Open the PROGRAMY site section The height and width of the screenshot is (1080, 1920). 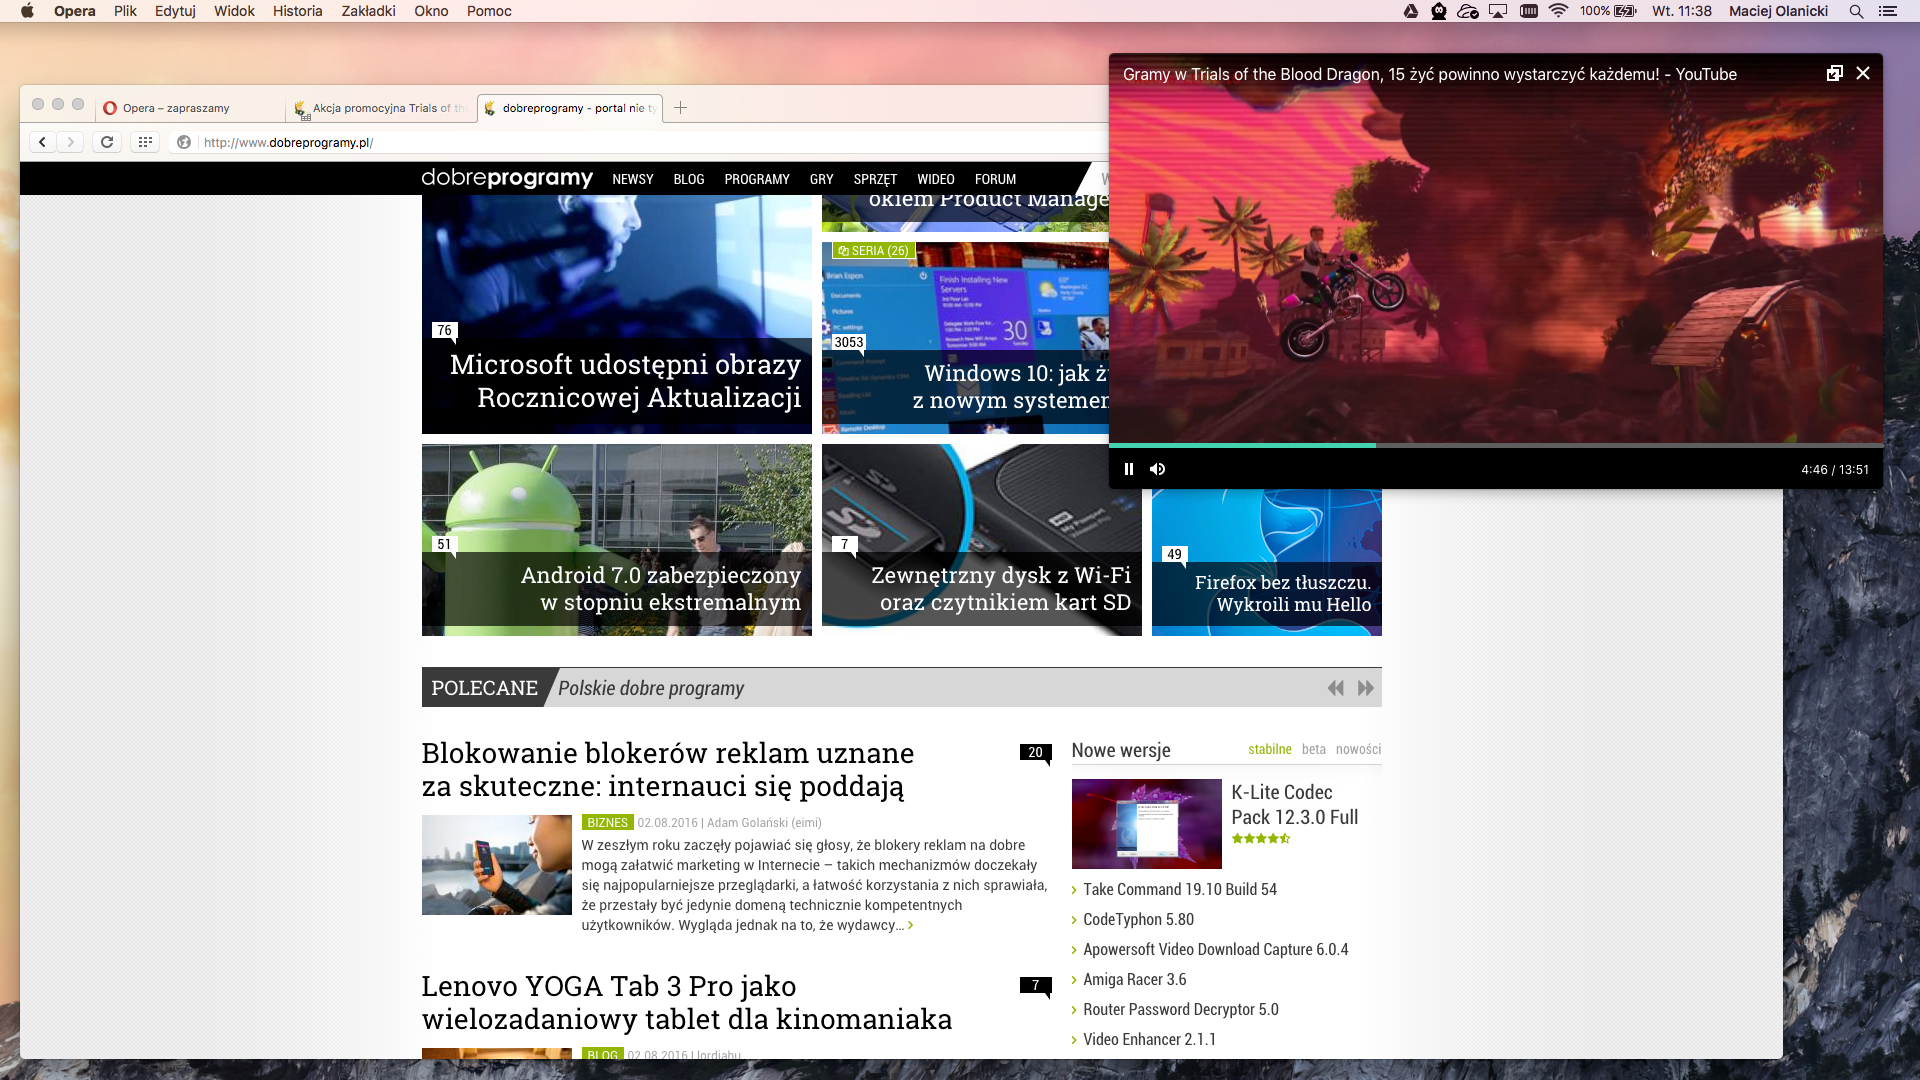coord(756,179)
